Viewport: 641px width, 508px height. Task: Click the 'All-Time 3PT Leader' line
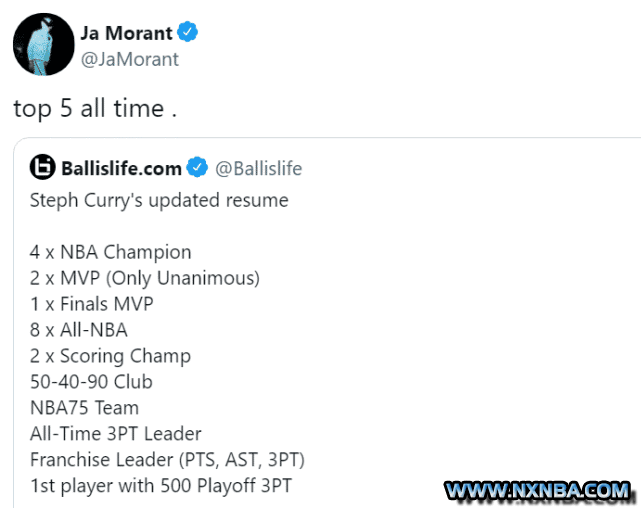(x=116, y=434)
